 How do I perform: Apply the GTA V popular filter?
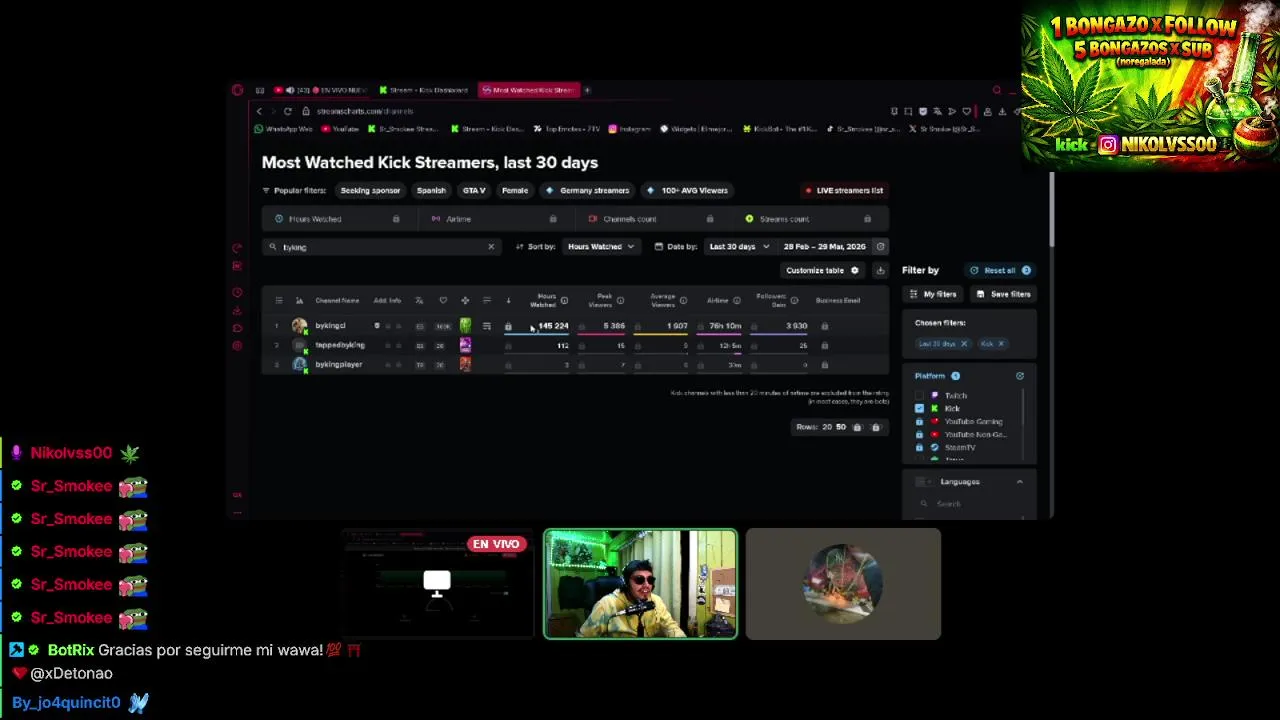click(x=474, y=190)
